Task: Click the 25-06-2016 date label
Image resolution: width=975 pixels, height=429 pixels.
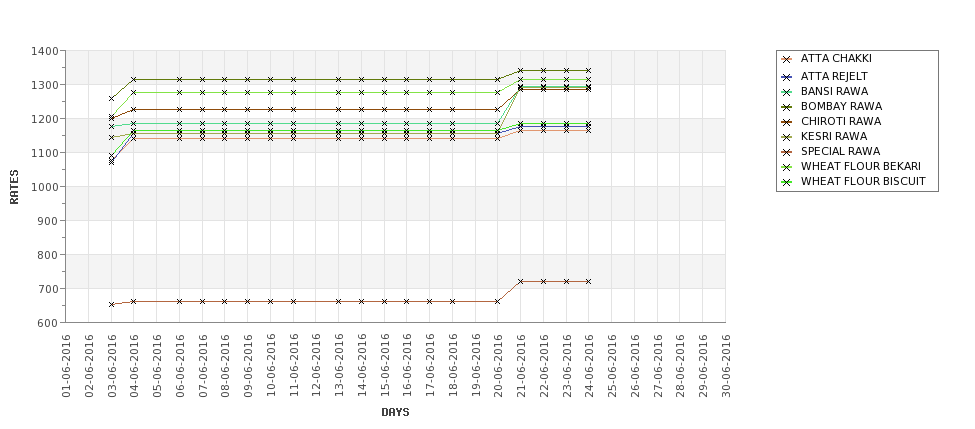Action: tap(612, 366)
